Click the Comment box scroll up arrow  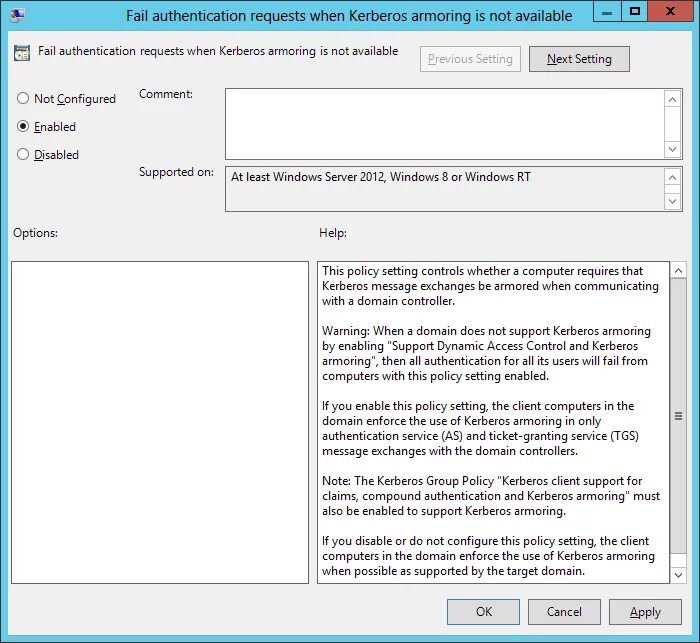pos(673,99)
